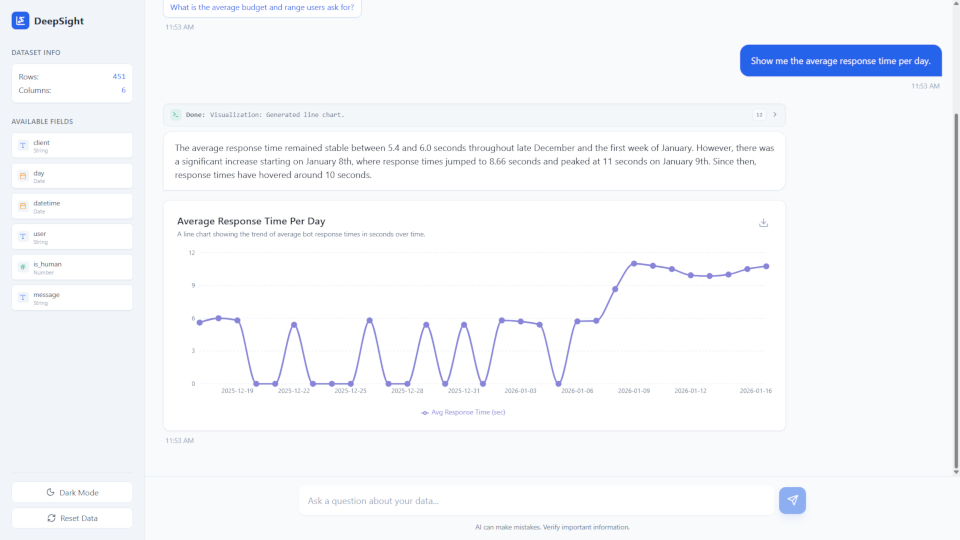The image size is (960, 540).
Task: Expand the Done visualization steps chevron
Action: [x=774, y=114]
